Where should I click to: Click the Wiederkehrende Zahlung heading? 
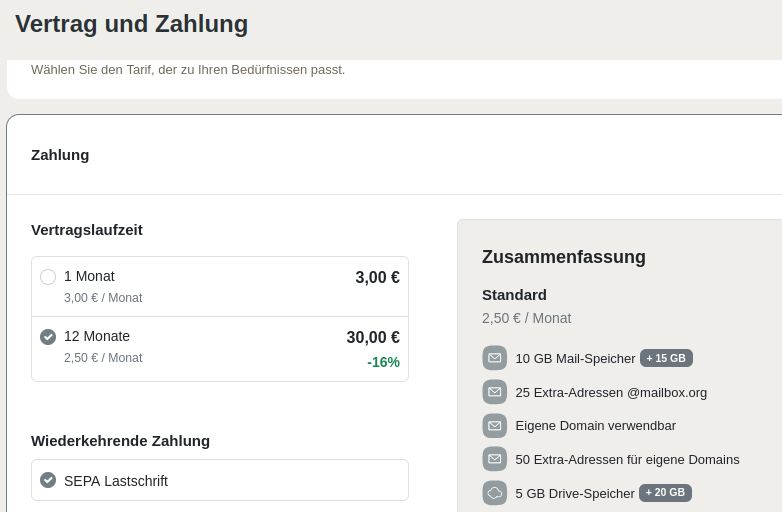click(x=120, y=441)
